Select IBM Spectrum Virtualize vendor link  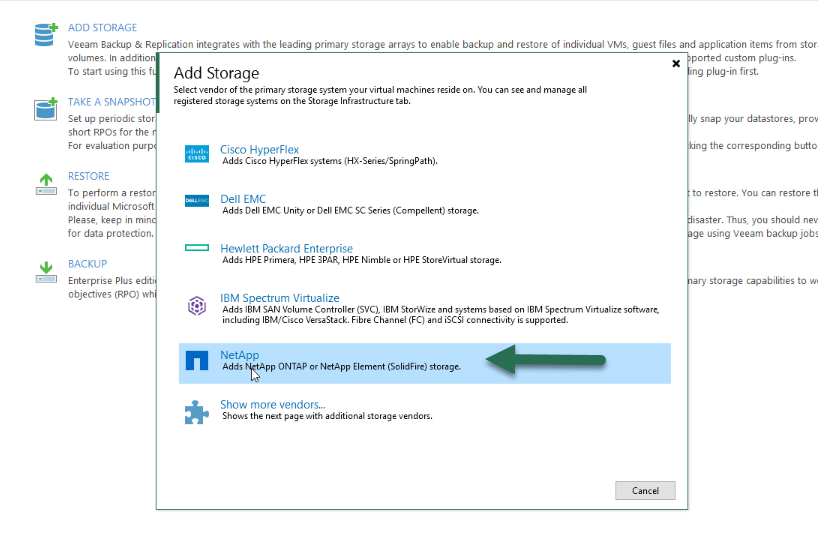pyautogui.click(x=280, y=298)
